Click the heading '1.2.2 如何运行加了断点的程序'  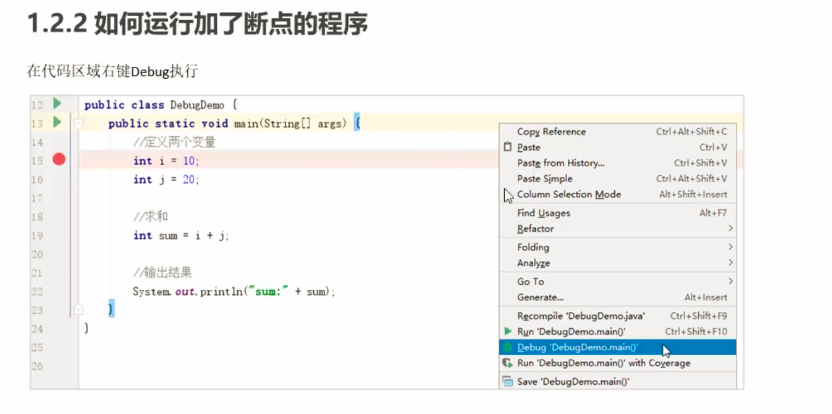tap(197, 24)
